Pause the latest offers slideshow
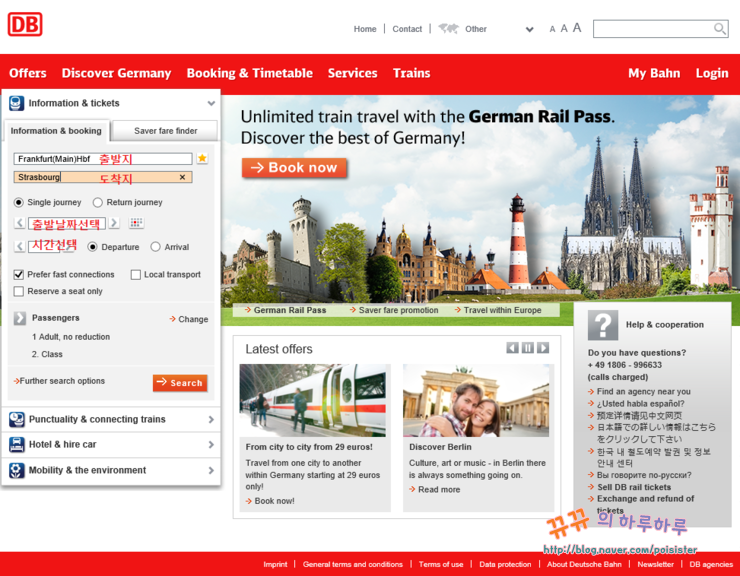The height and width of the screenshot is (576, 740). [528, 348]
